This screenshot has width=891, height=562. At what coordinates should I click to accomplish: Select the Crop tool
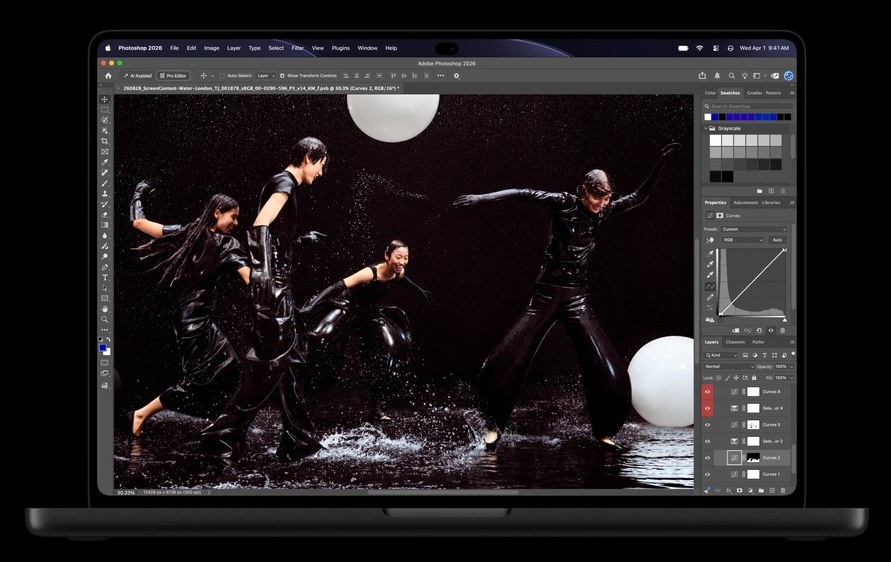pyautogui.click(x=105, y=141)
